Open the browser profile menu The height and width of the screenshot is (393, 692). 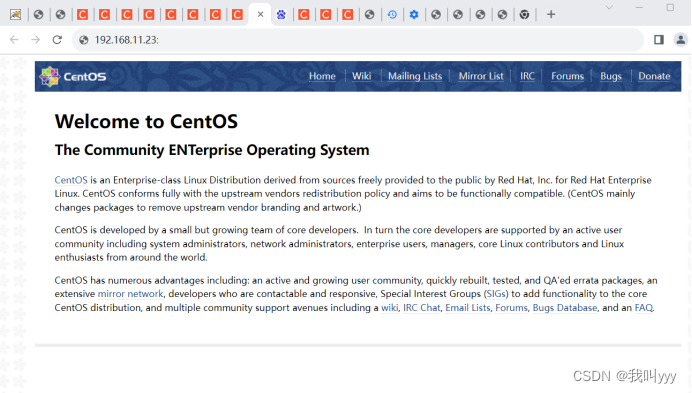[681, 40]
